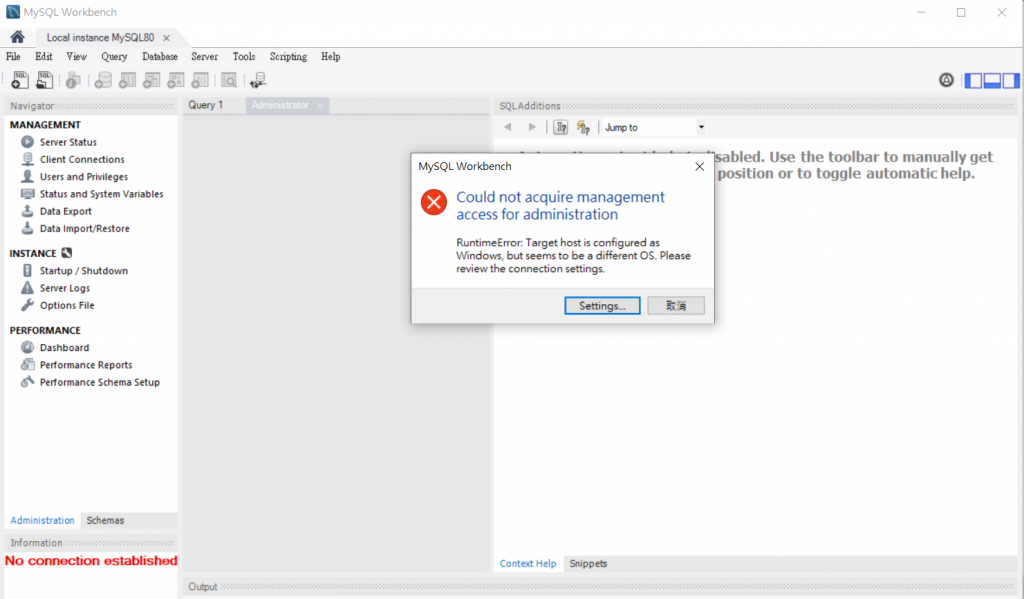Screen dimensions: 1024x599
Task: Open the View menu
Action: [76, 57]
